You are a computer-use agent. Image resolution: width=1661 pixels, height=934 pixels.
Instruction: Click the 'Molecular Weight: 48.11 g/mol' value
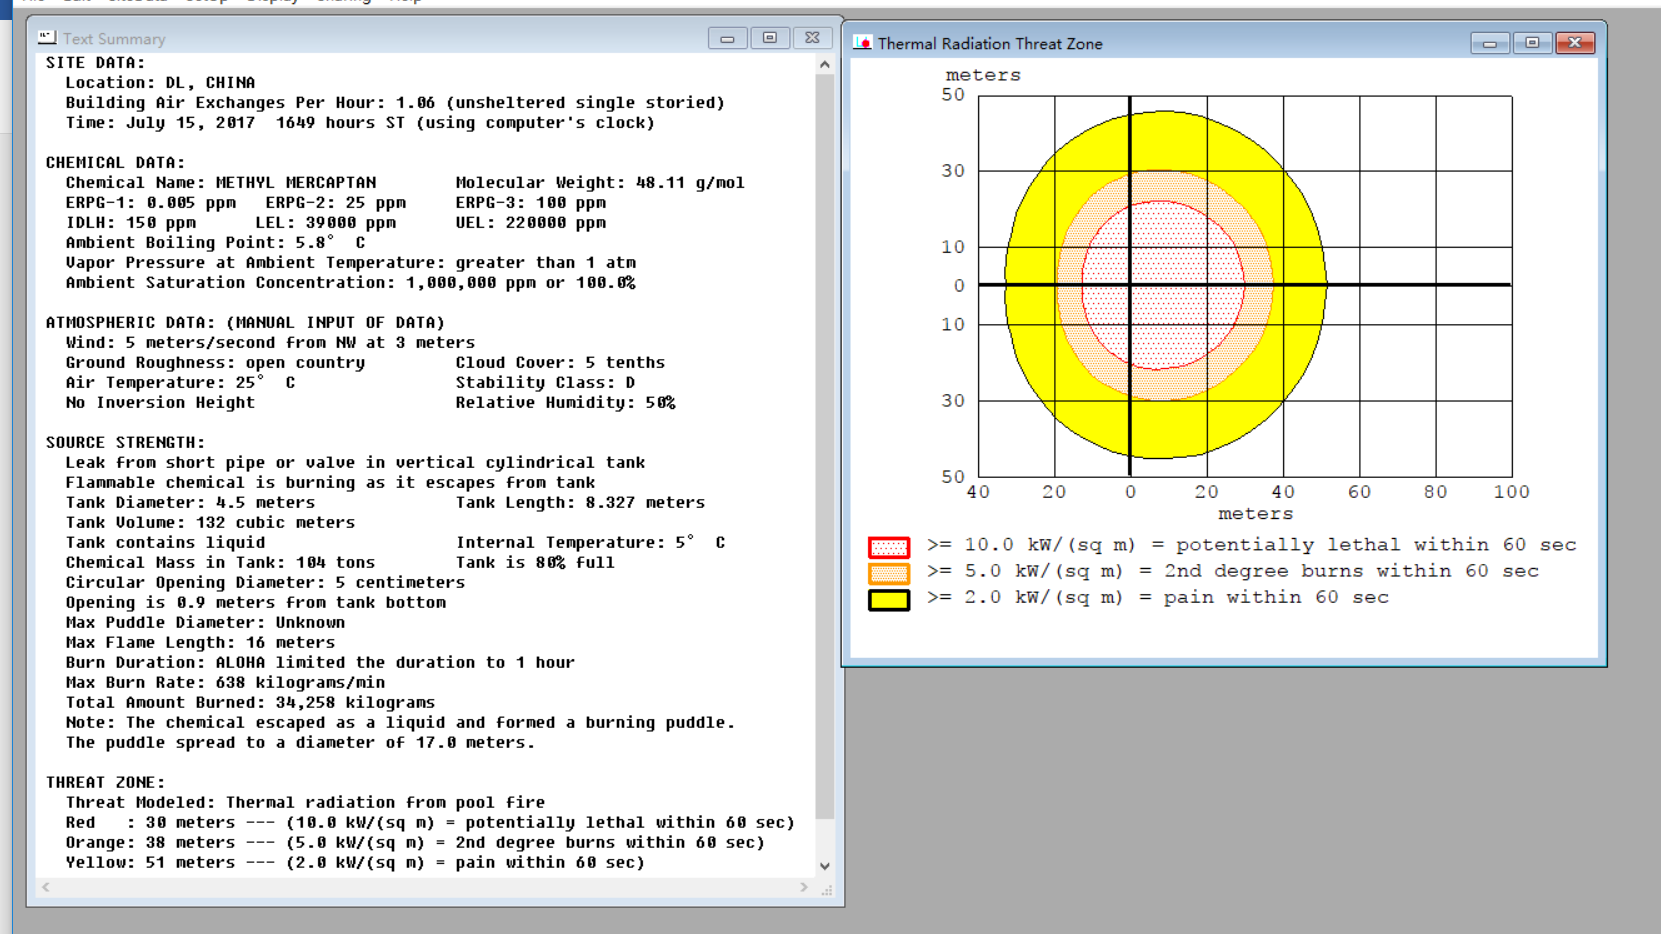coord(600,183)
